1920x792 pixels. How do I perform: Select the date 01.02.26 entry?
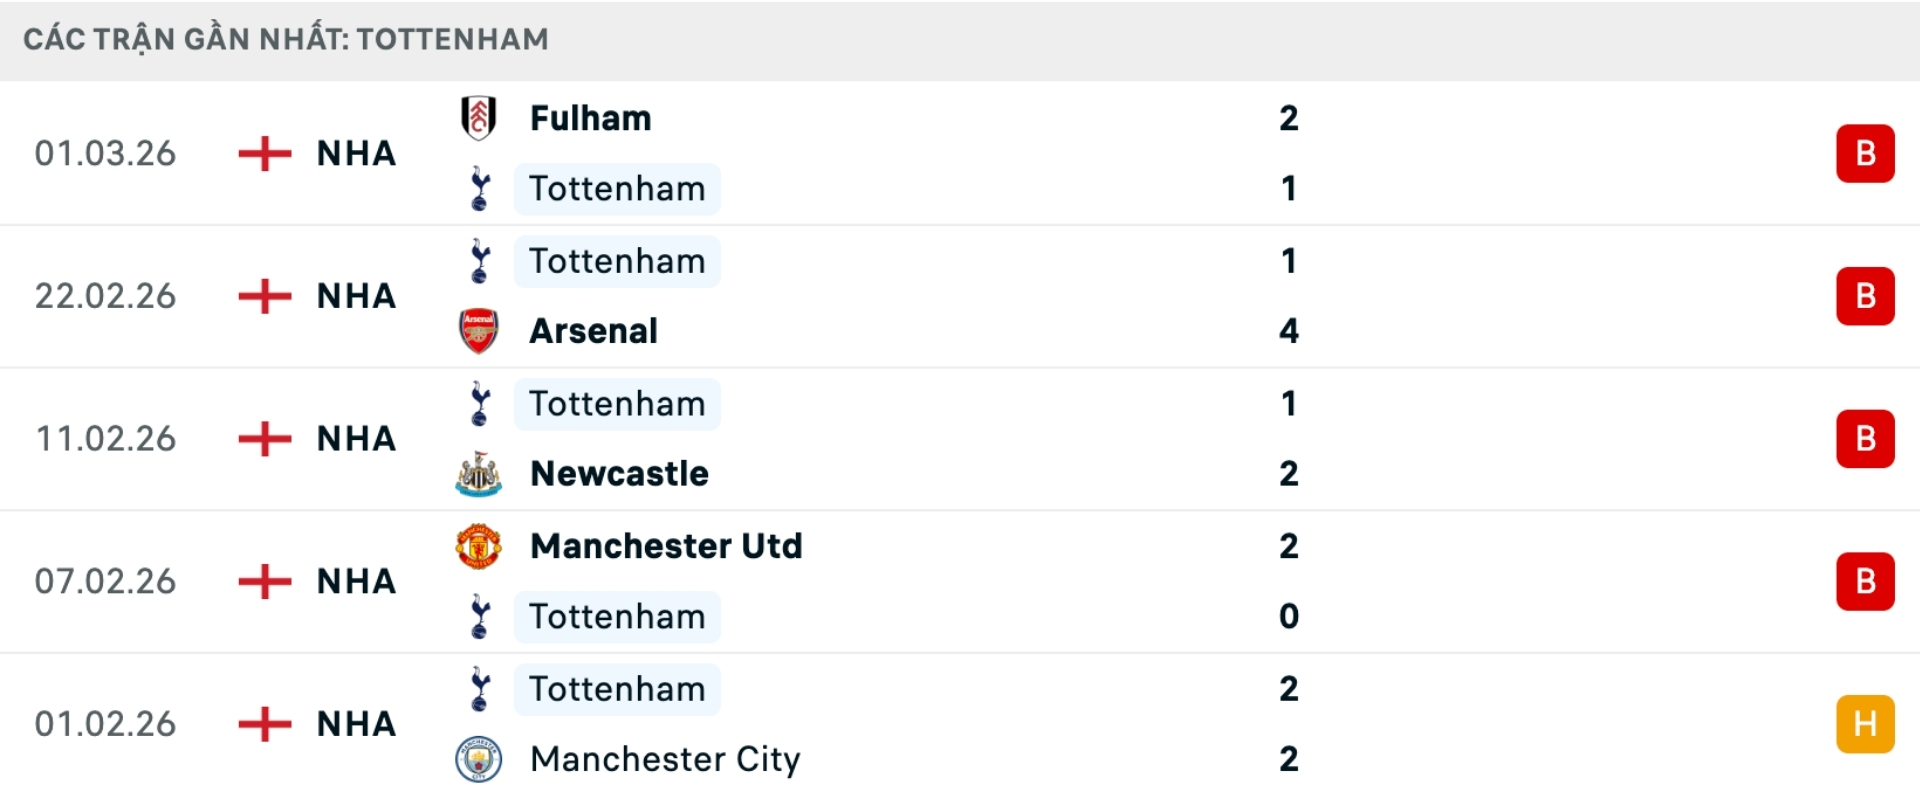[104, 724]
